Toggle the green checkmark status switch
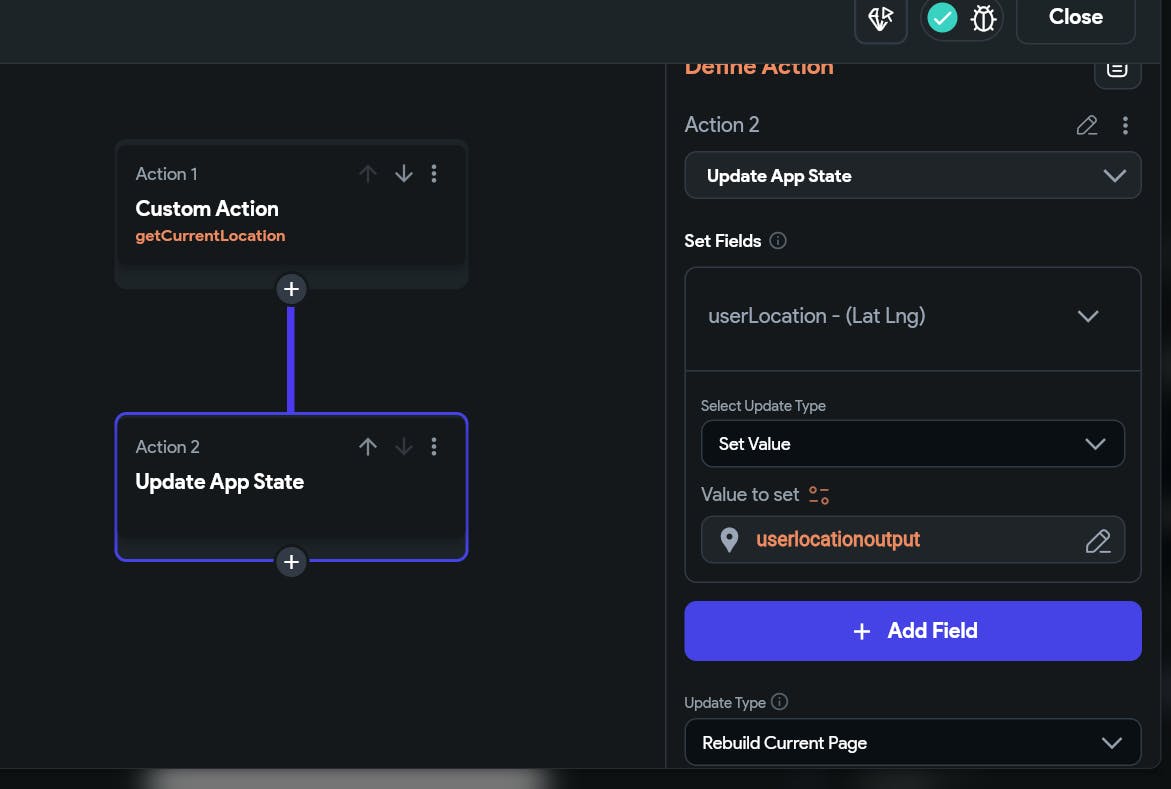The height and width of the screenshot is (789, 1171). tap(942, 18)
